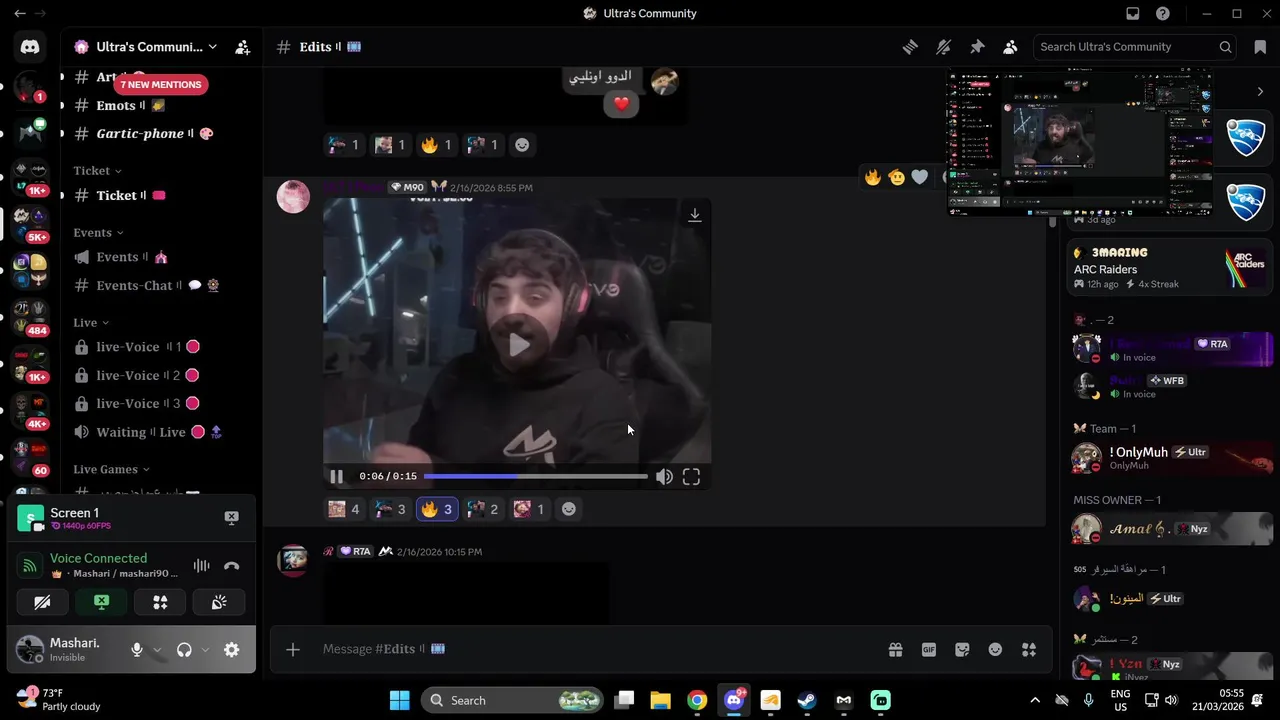Mute the microphone in user panel
This screenshot has width=1280, height=720.
coord(137,650)
